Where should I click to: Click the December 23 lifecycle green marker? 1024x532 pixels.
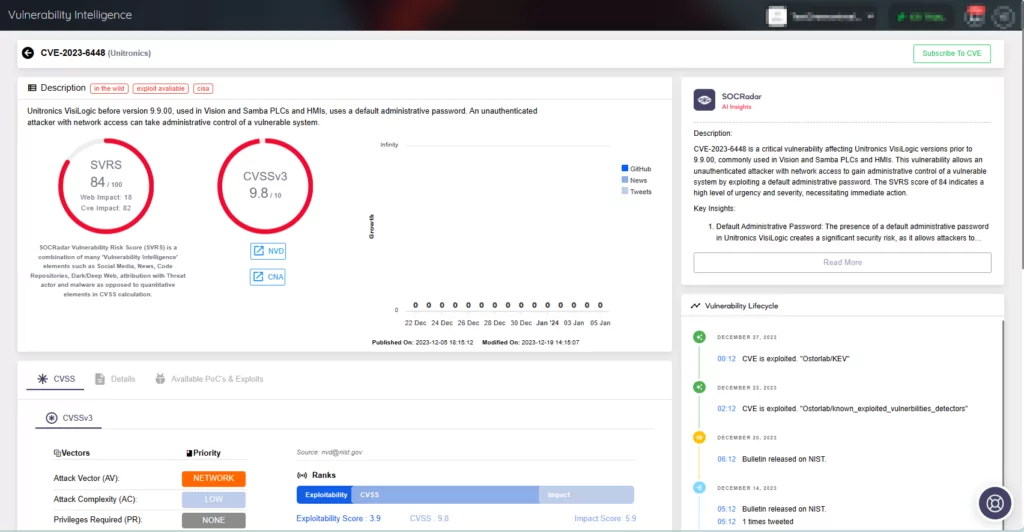(x=699, y=387)
